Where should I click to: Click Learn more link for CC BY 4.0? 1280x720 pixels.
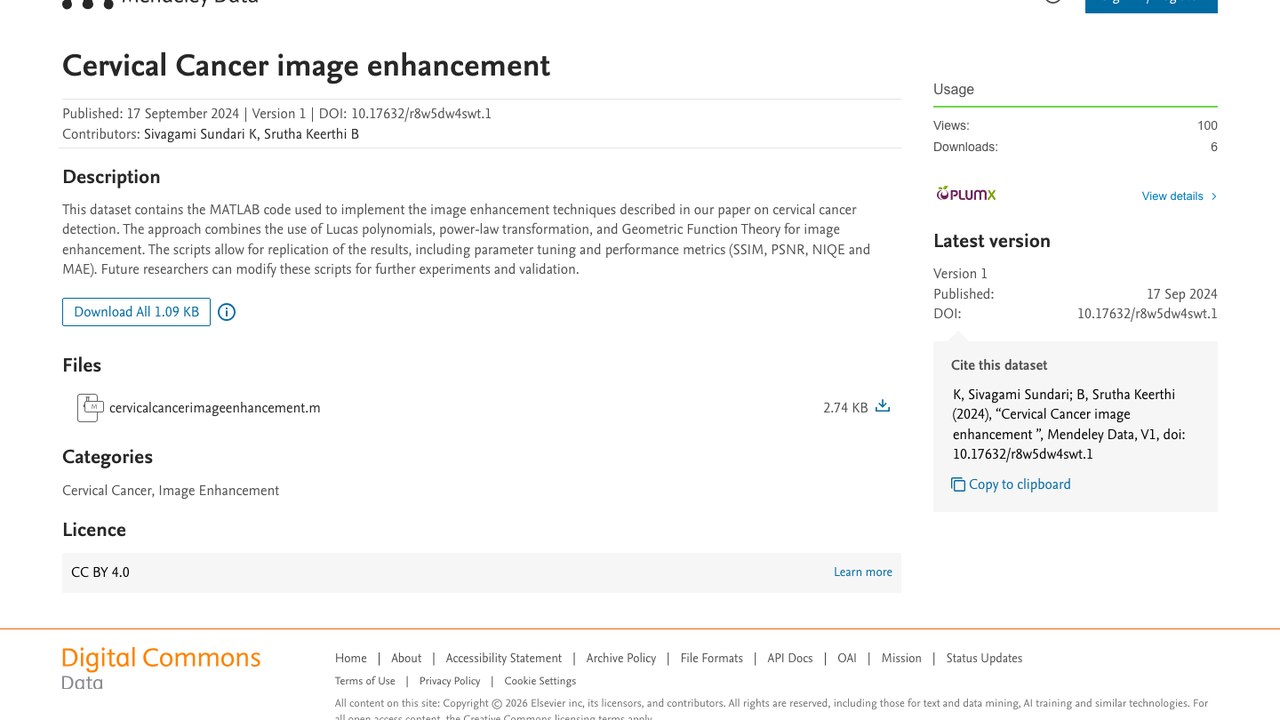coord(863,572)
